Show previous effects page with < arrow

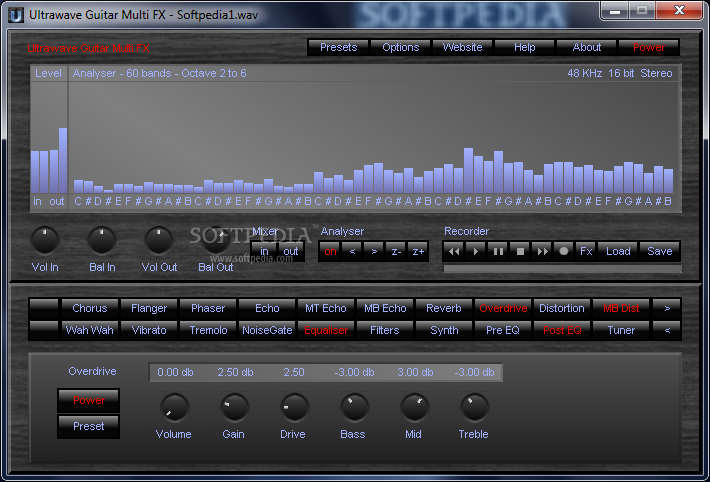pos(666,330)
